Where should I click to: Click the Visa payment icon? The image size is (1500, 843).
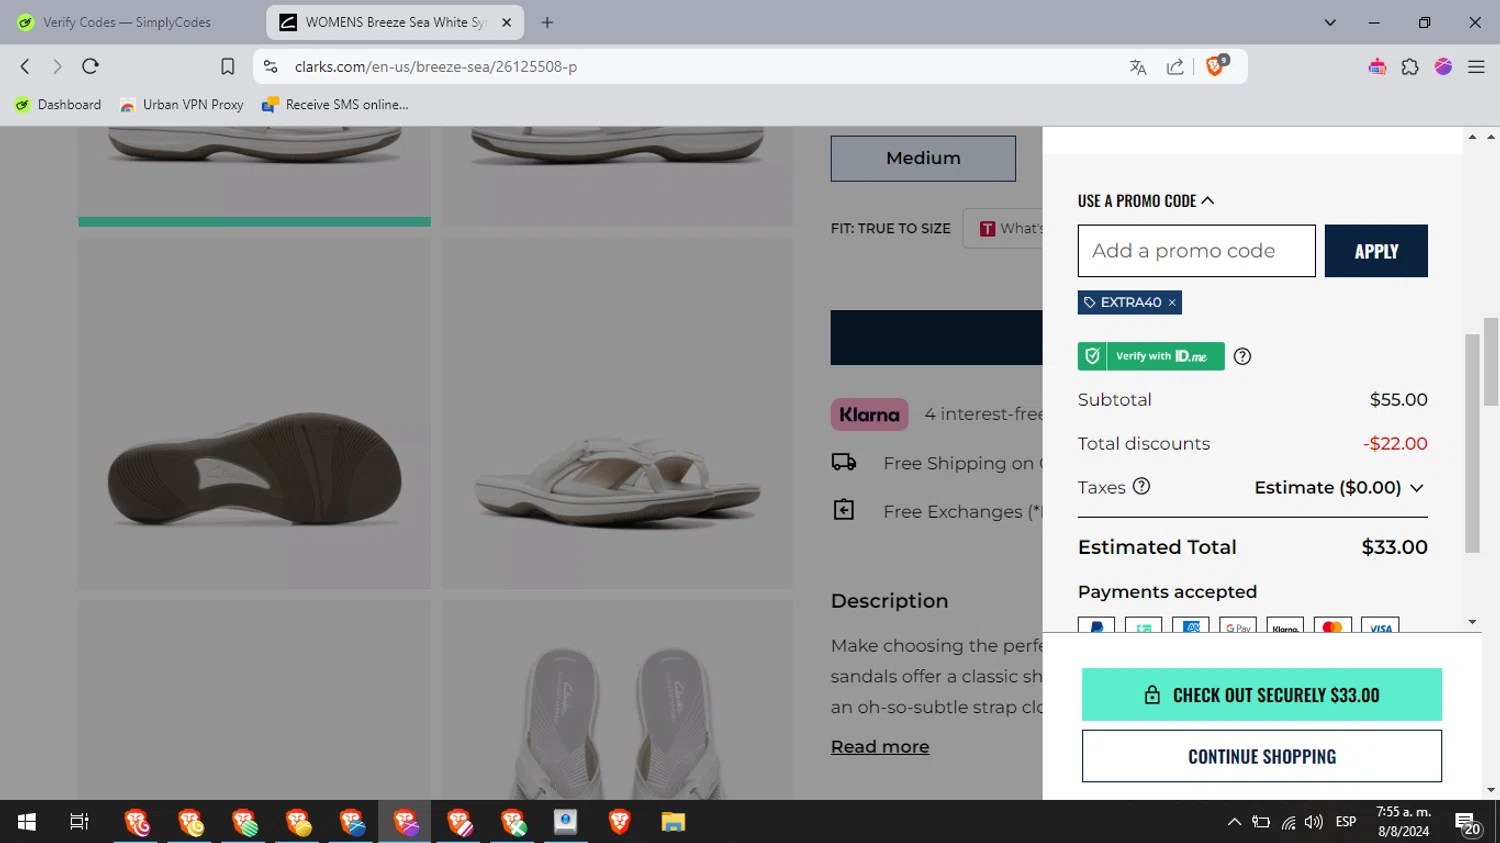[1380, 626]
